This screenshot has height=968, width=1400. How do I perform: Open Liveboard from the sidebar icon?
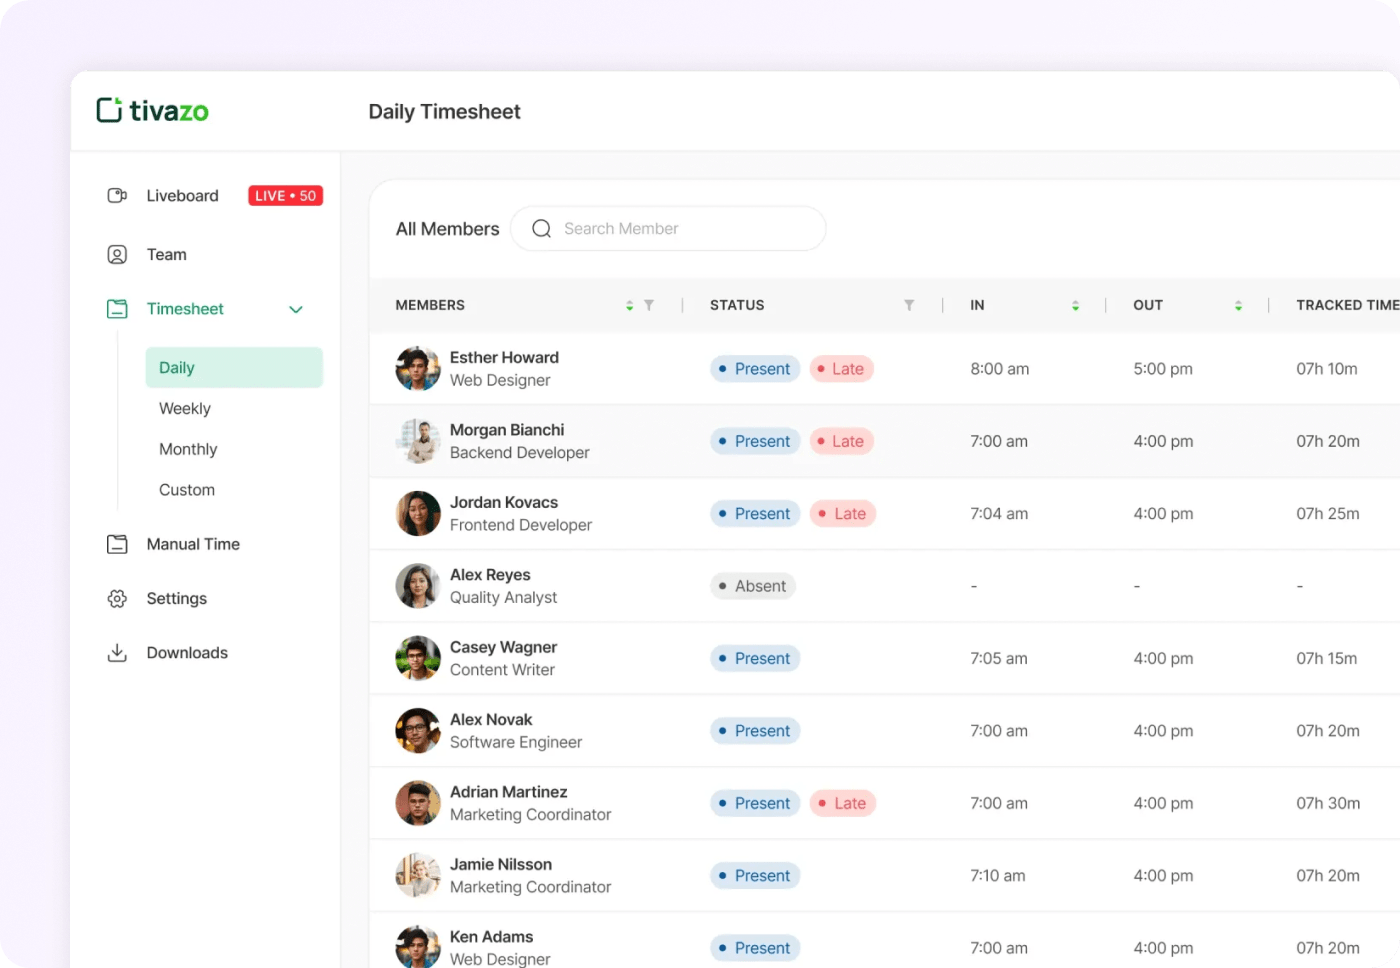(117, 195)
